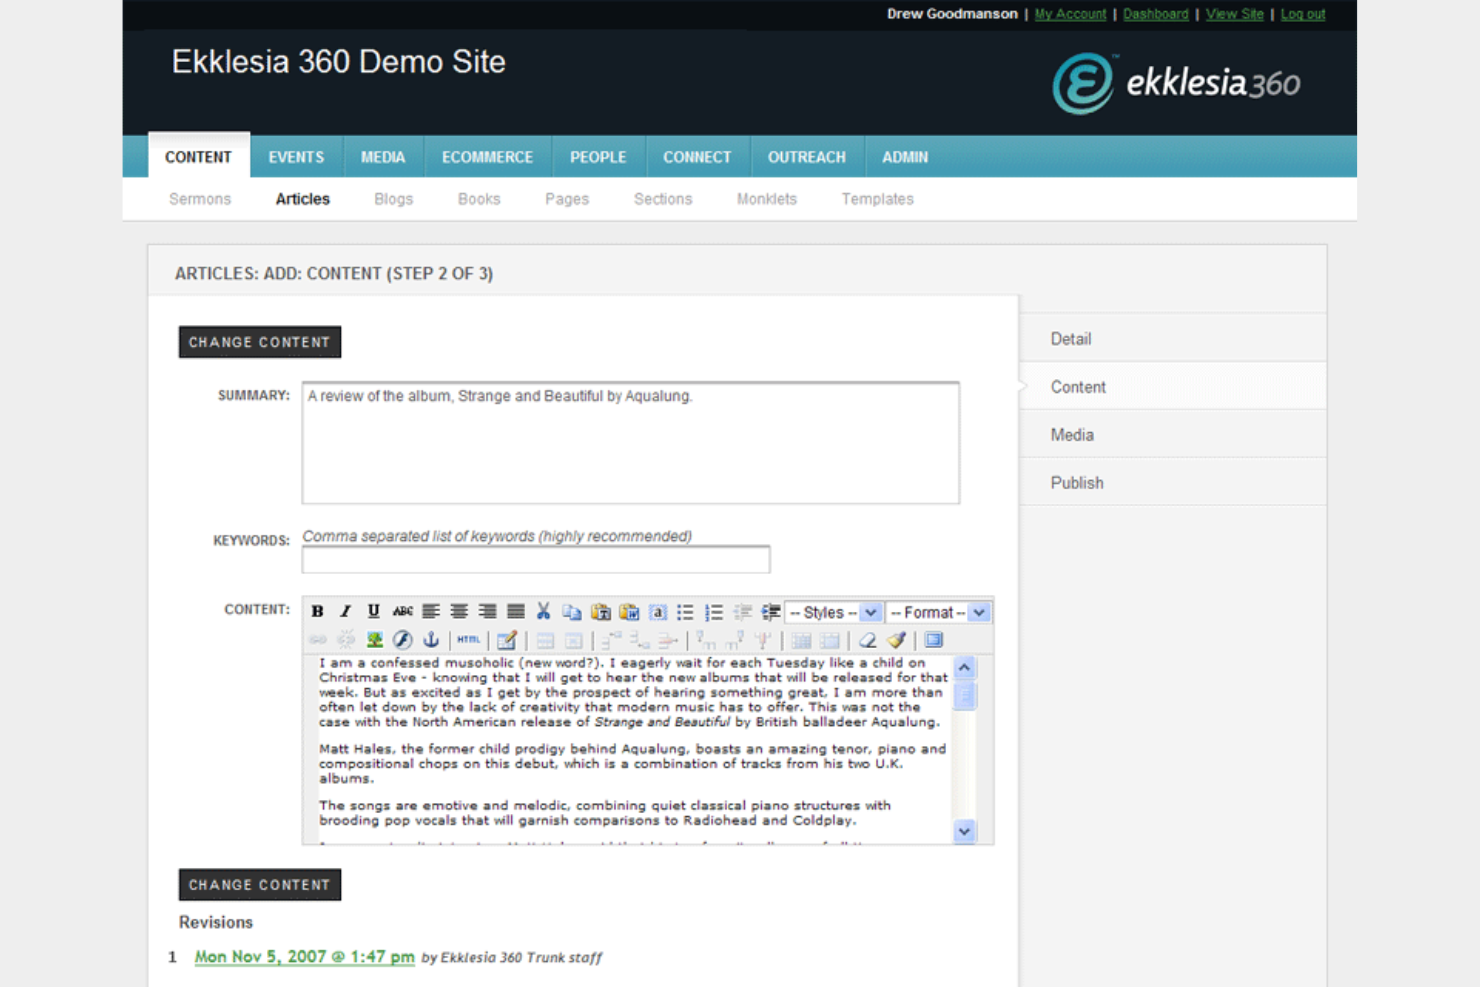
Task: Switch to the OUTREACH tab
Action: click(x=807, y=157)
